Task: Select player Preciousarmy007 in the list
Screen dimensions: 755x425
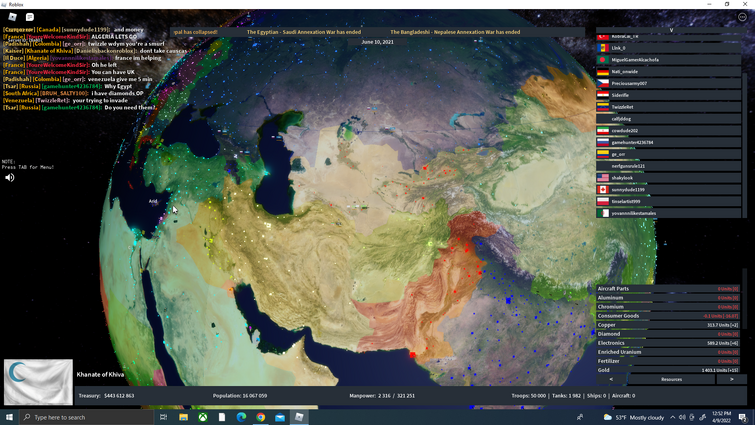Action: tap(668, 83)
